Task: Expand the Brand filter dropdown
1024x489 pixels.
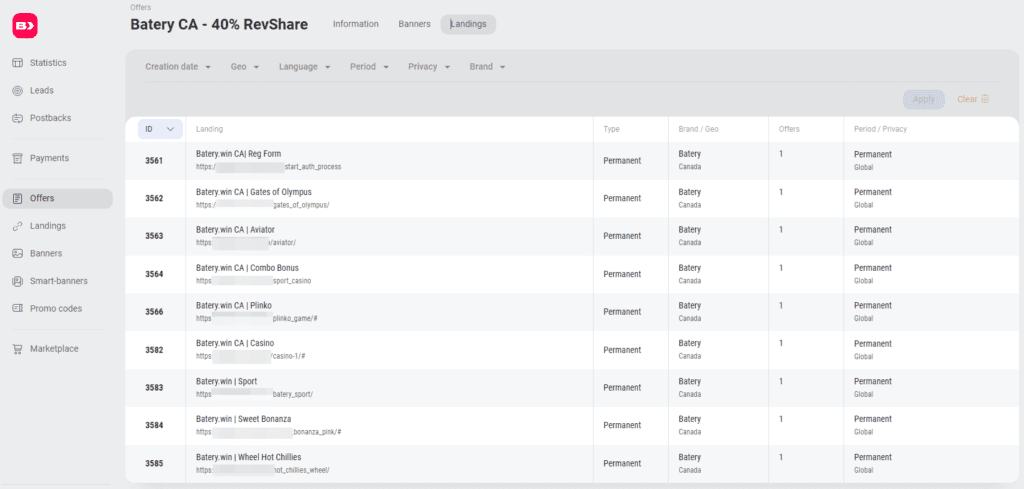Action: [x=487, y=67]
